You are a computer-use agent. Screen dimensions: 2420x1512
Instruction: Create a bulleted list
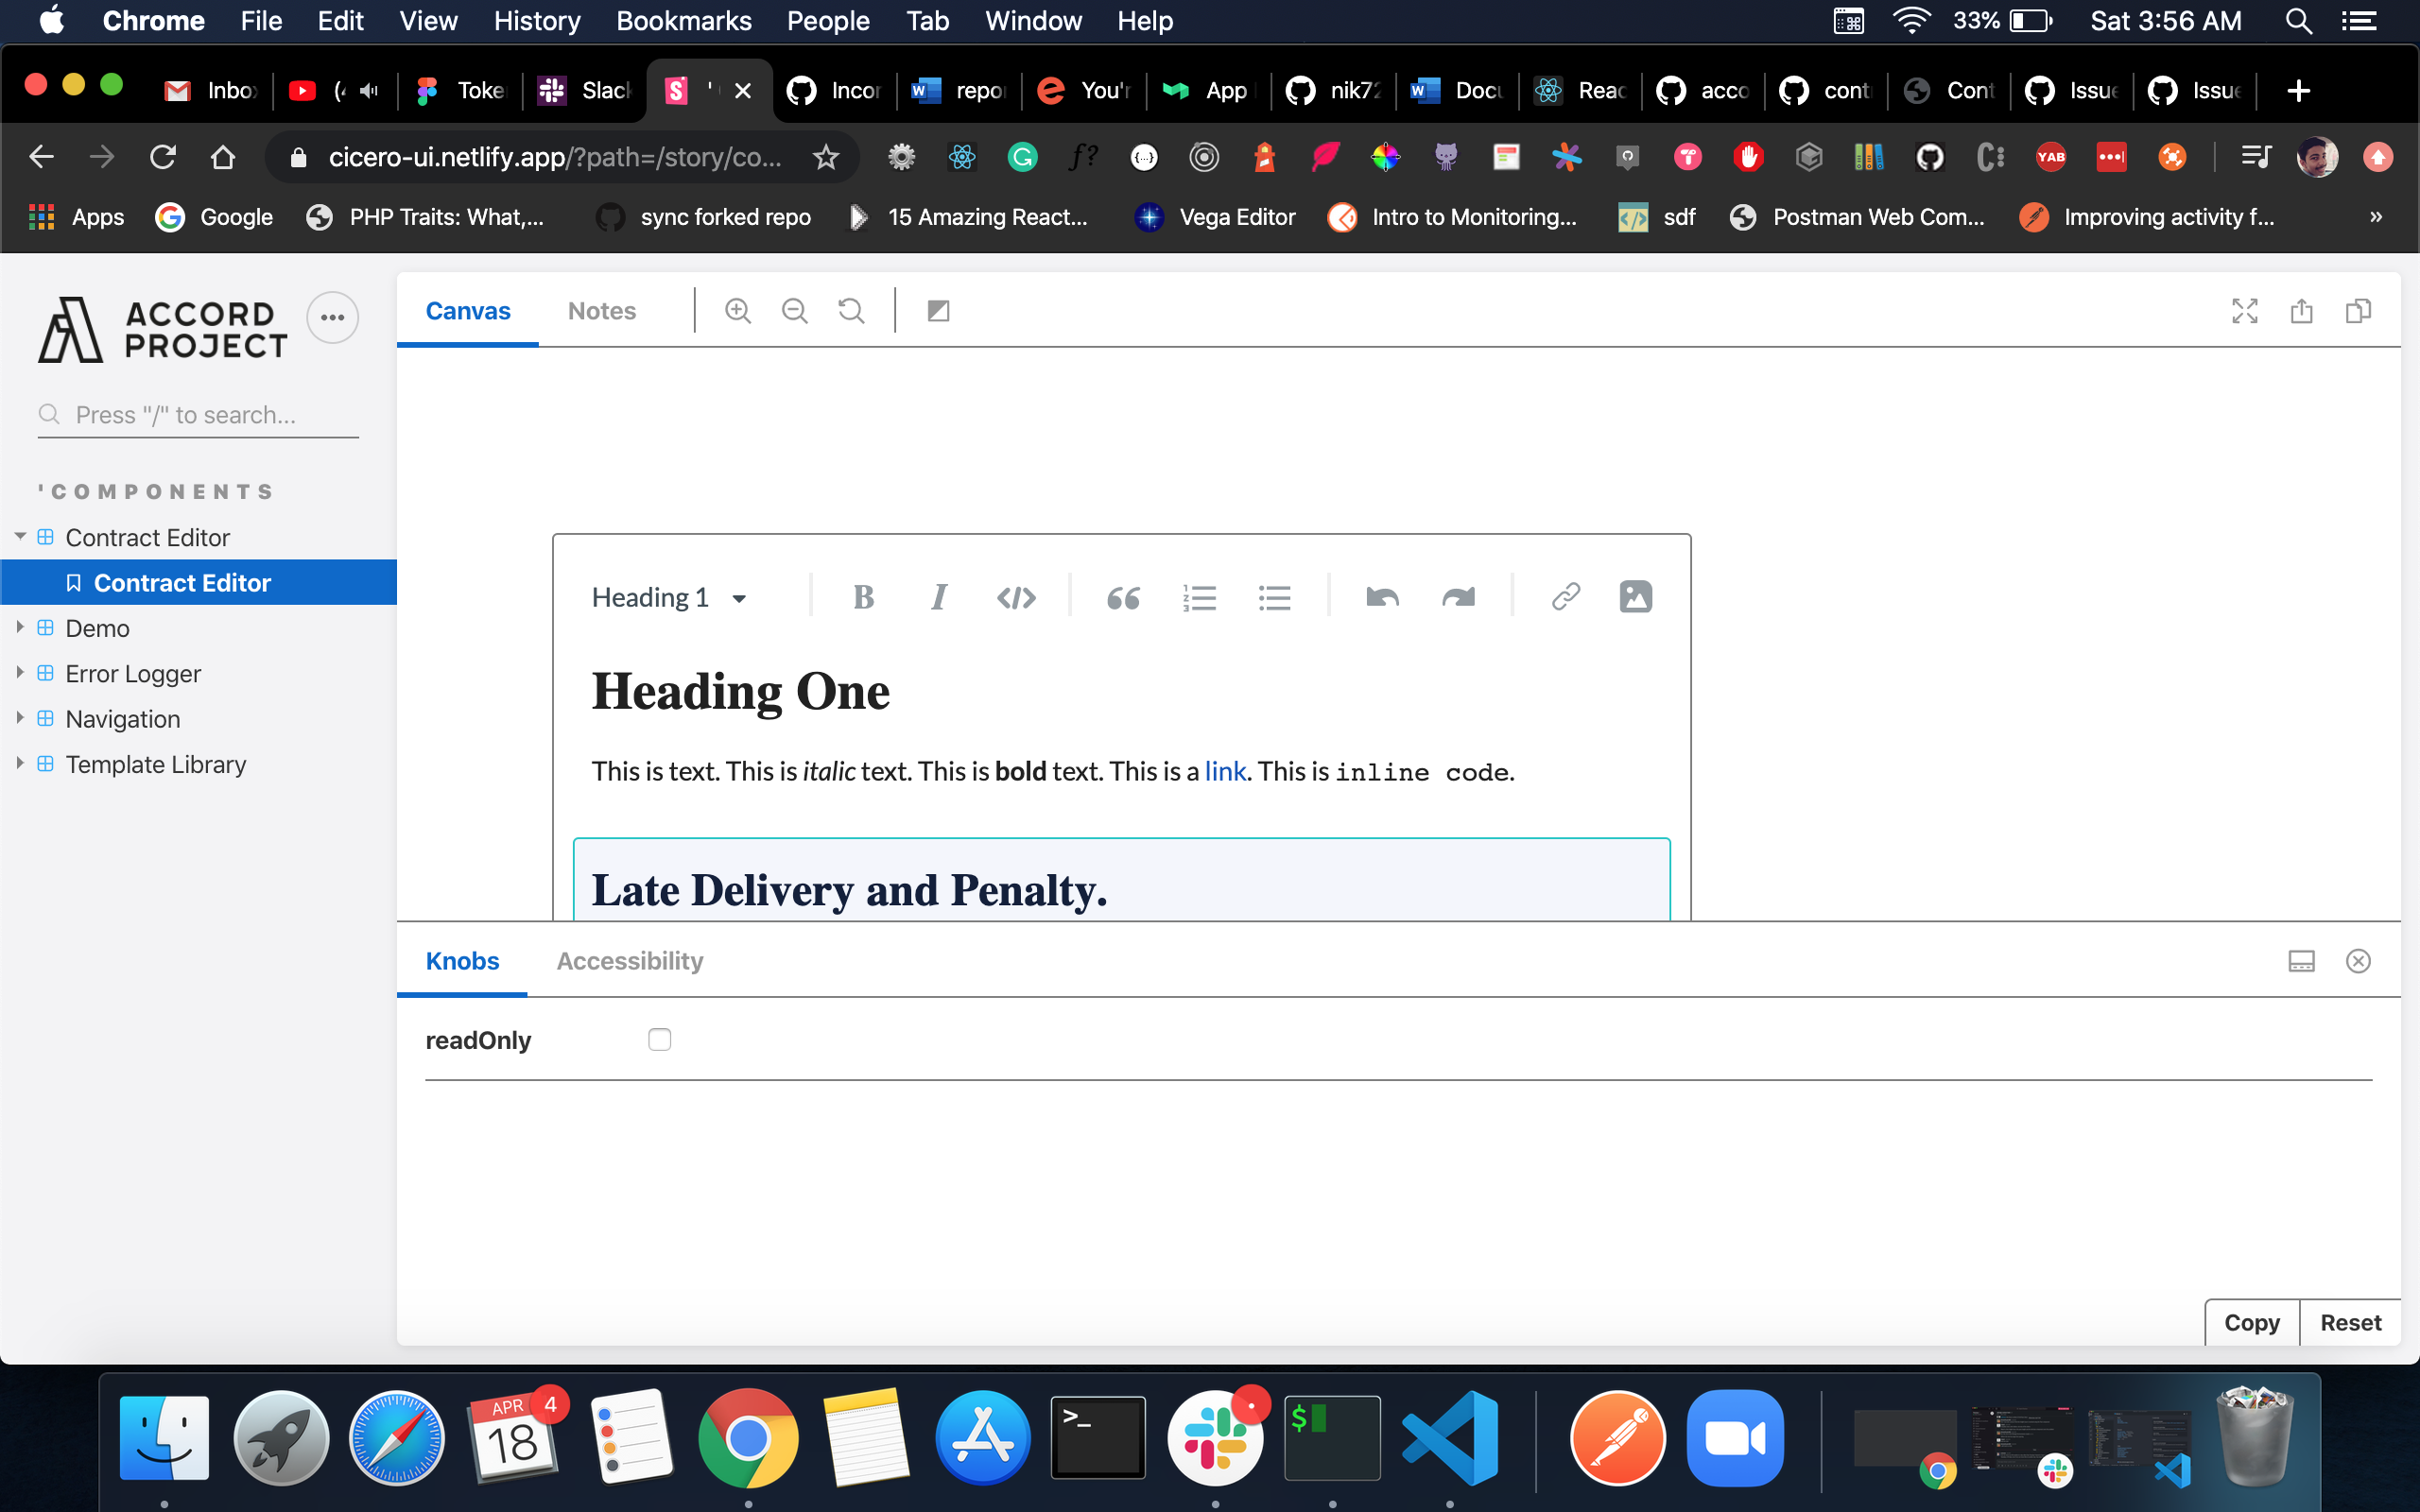[1274, 598]
